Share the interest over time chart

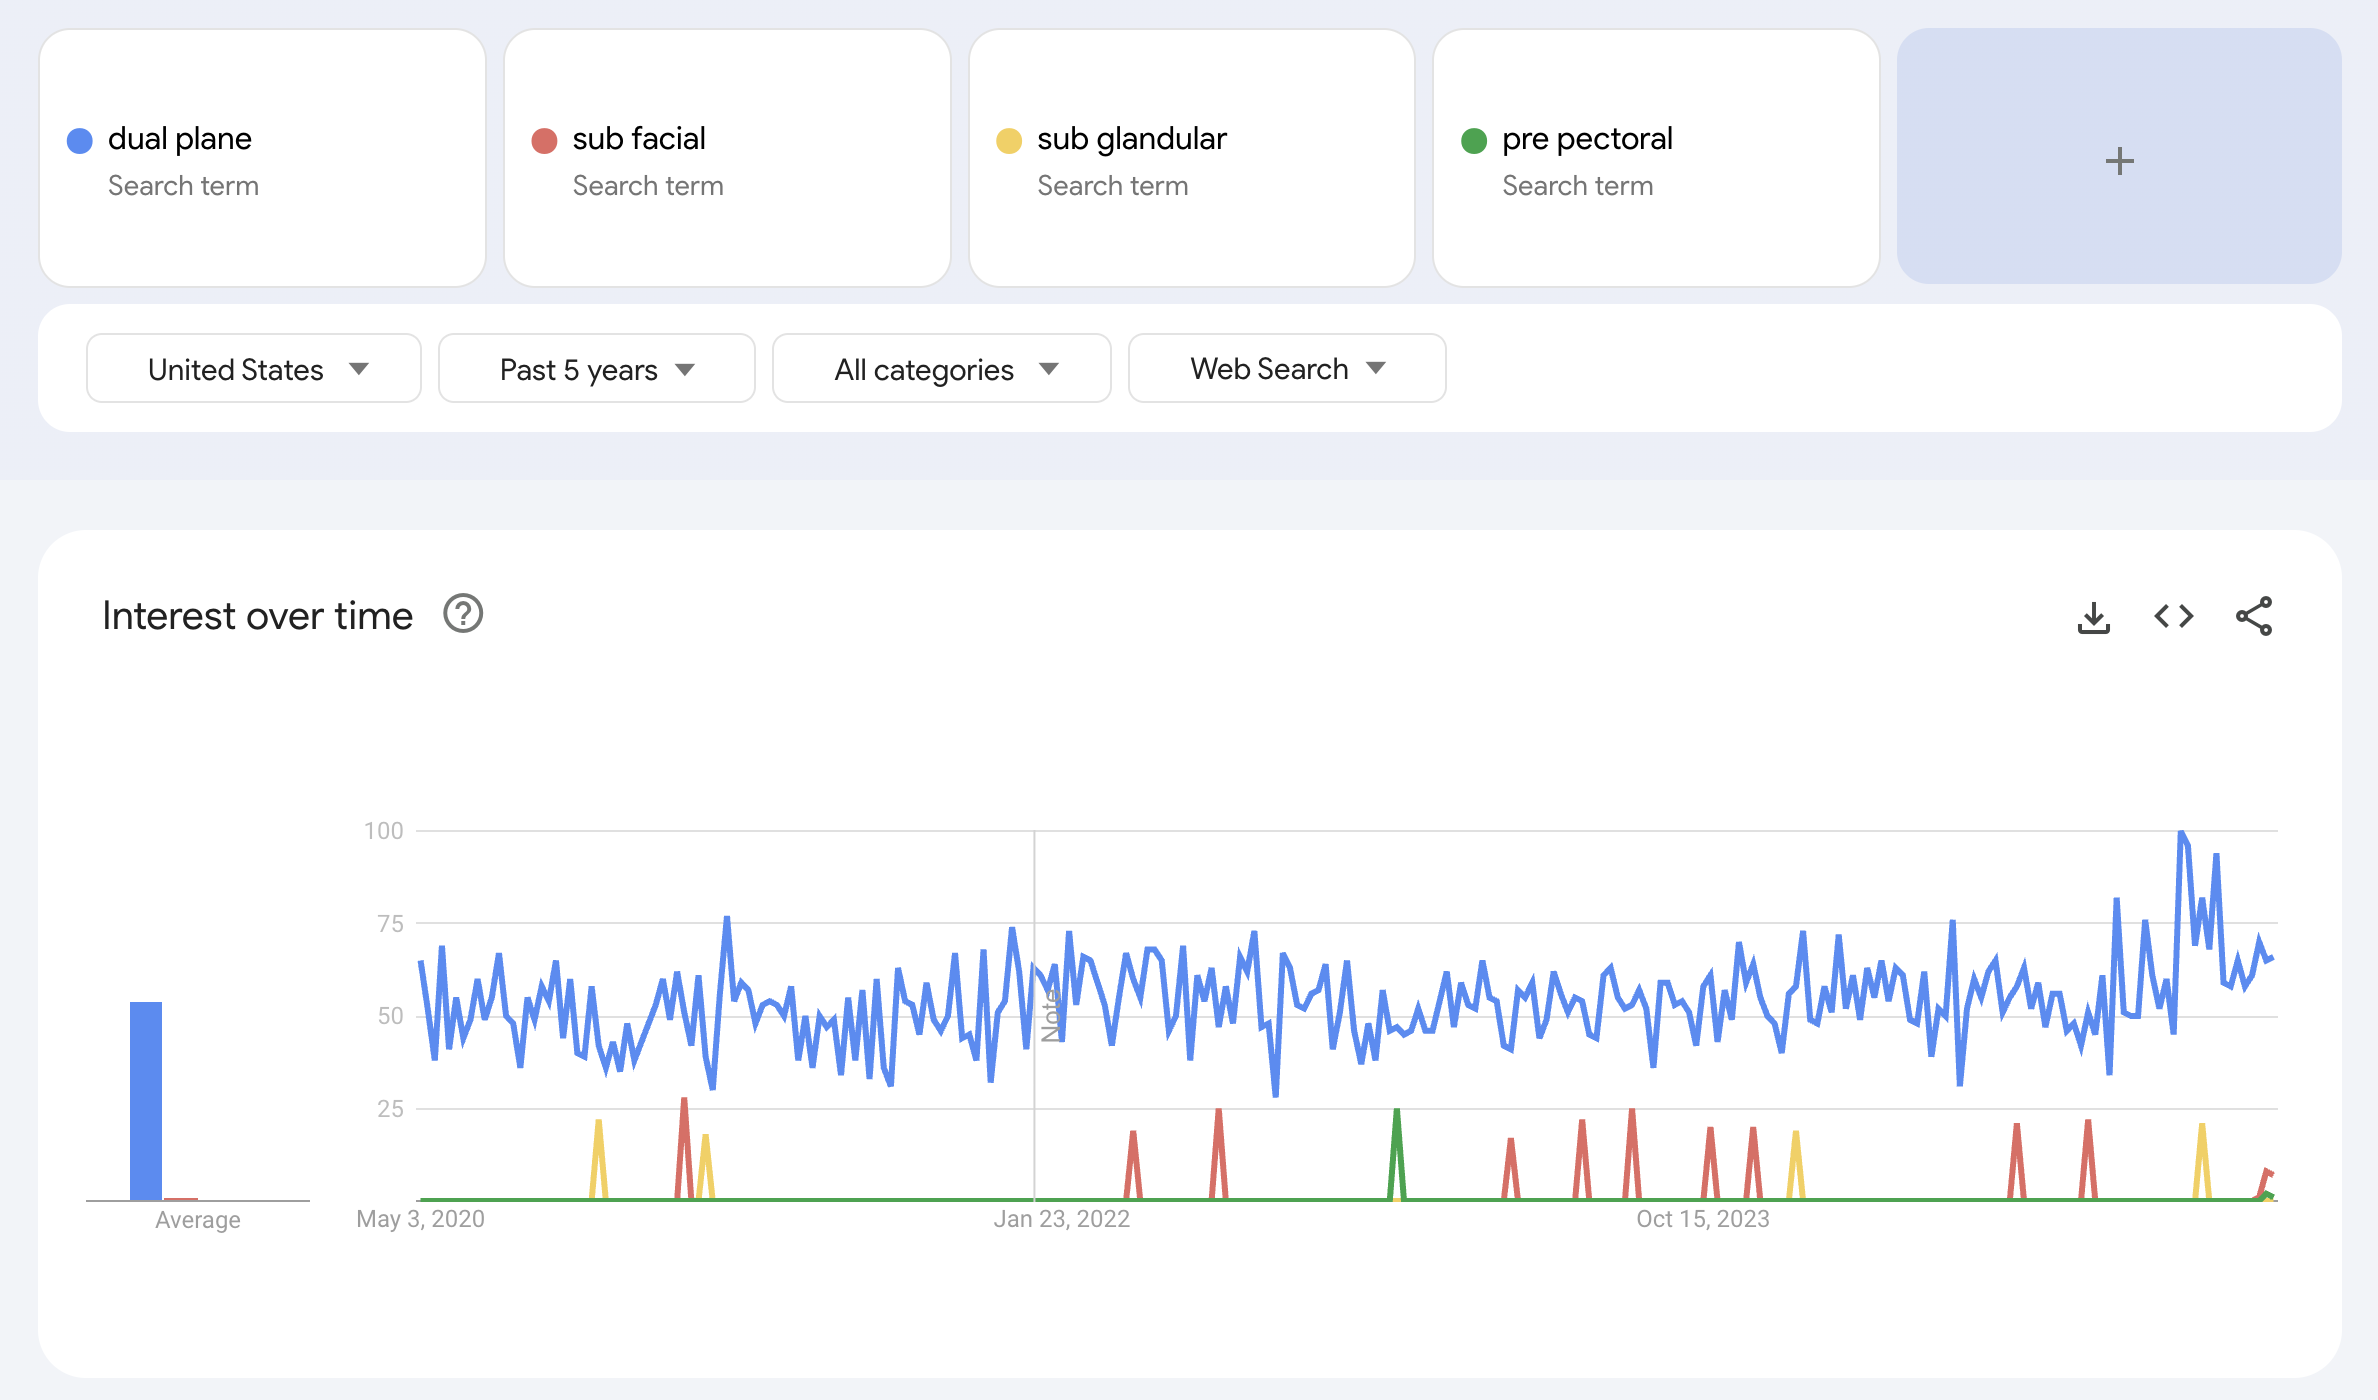coord(2253,616)
